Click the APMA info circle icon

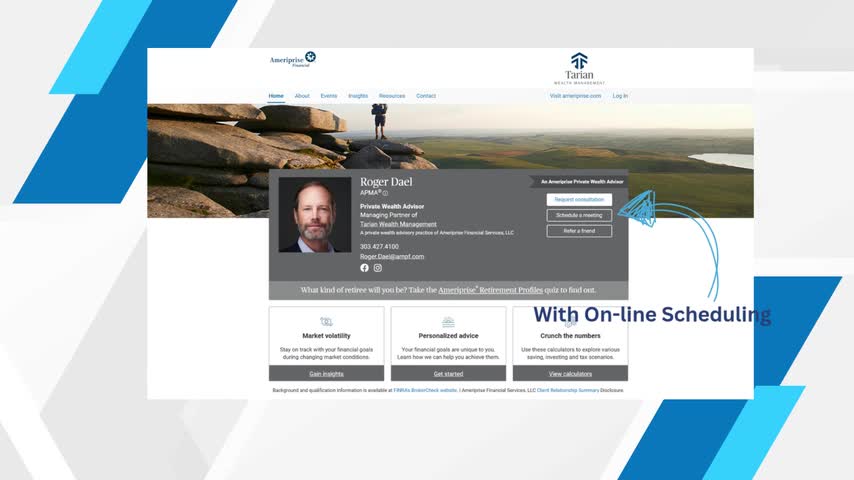click(x=385, y=194)
